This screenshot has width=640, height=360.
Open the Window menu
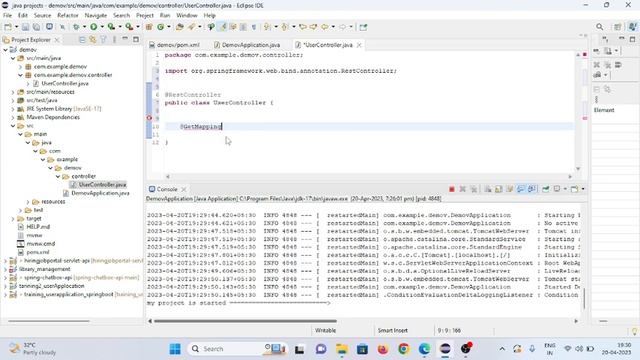[x=187, y=16]
